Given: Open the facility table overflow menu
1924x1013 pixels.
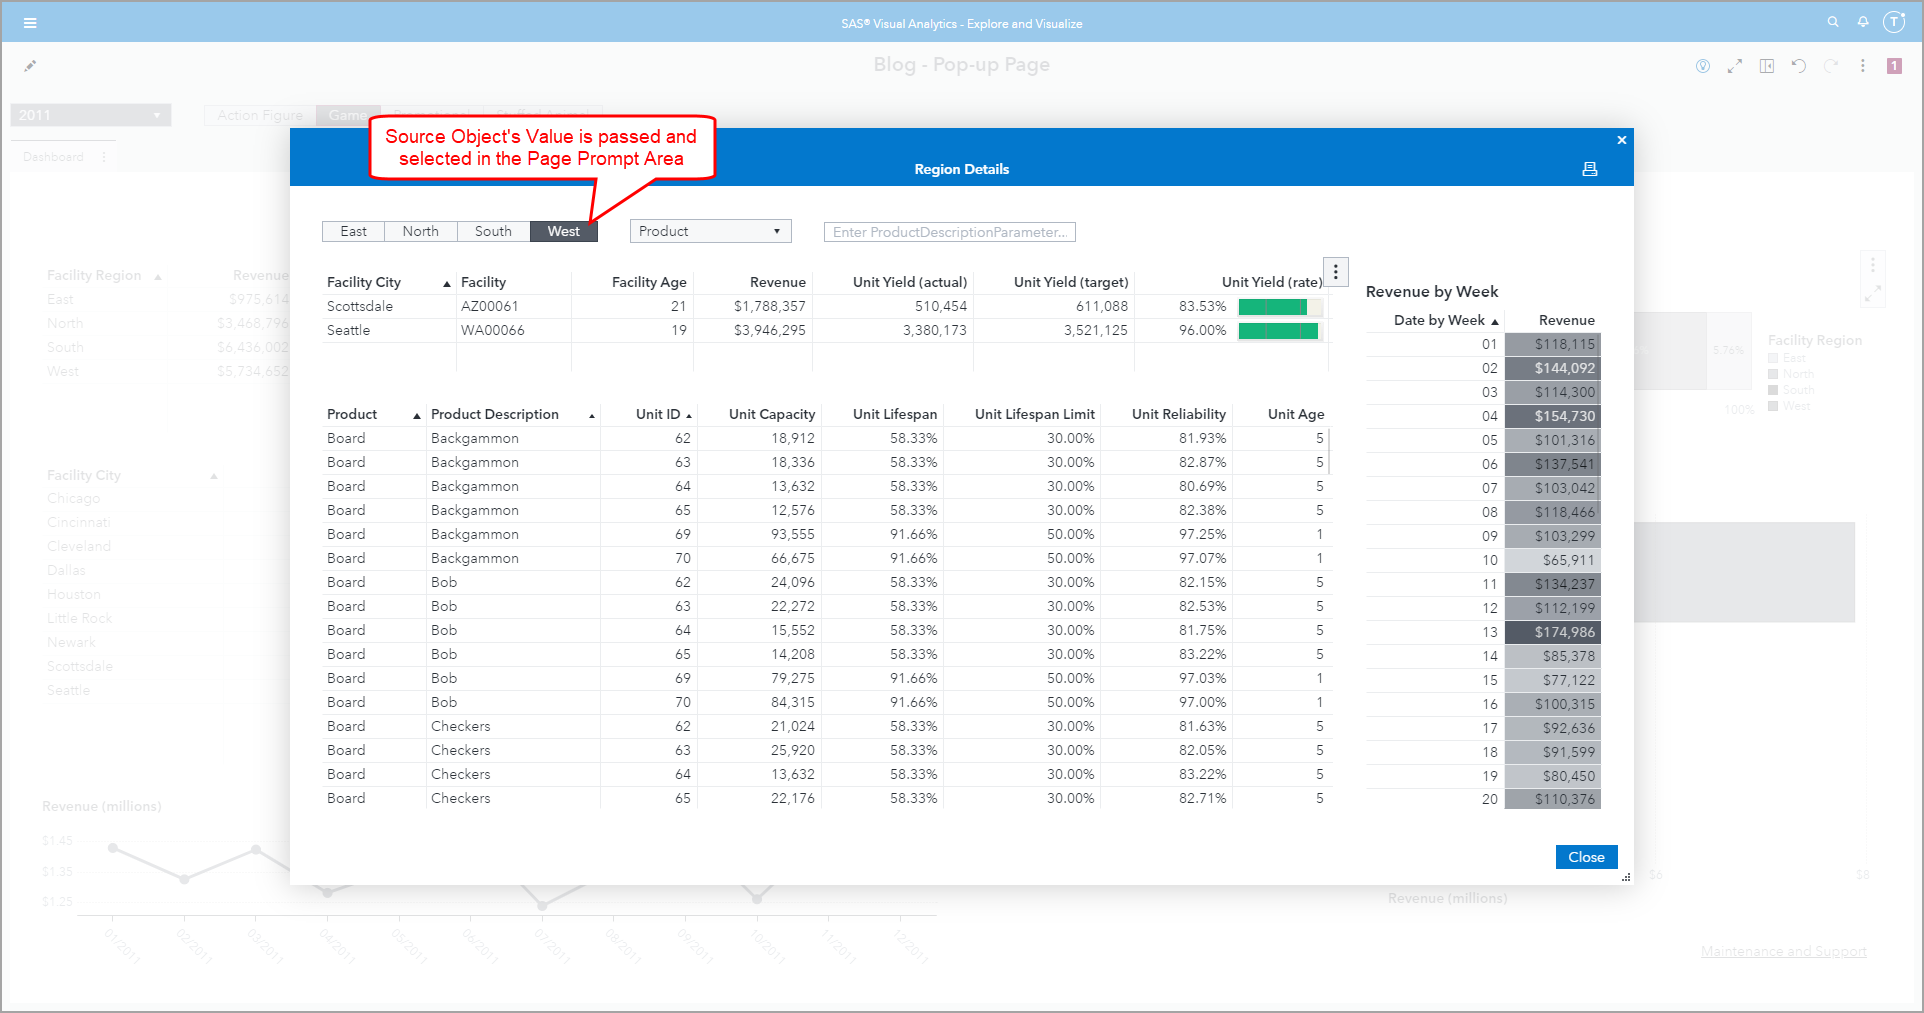Looking at the screenshot, I should click(x=1336, y=271).
